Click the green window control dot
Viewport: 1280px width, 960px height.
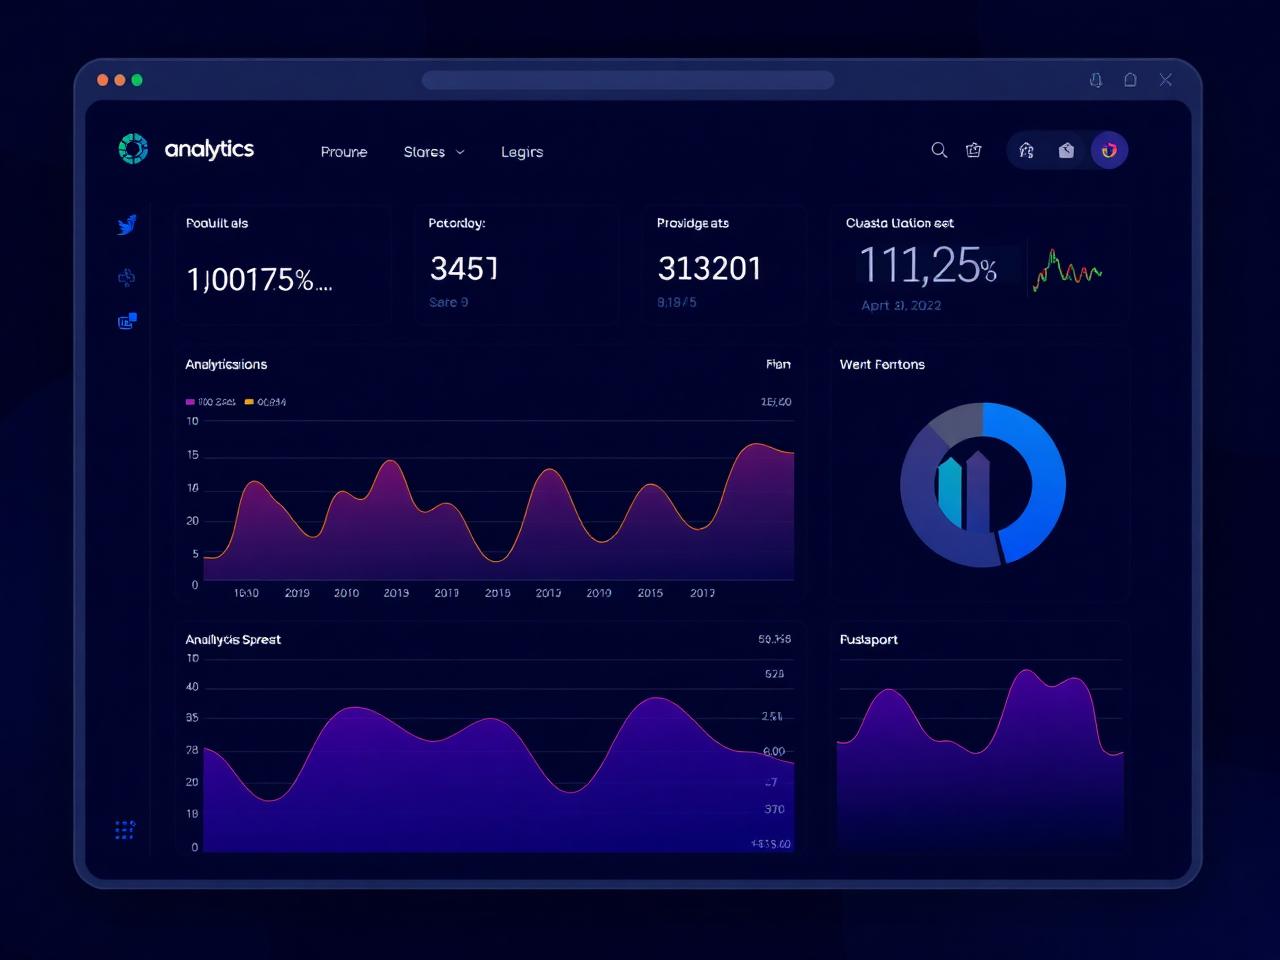(x=138, y=80)
